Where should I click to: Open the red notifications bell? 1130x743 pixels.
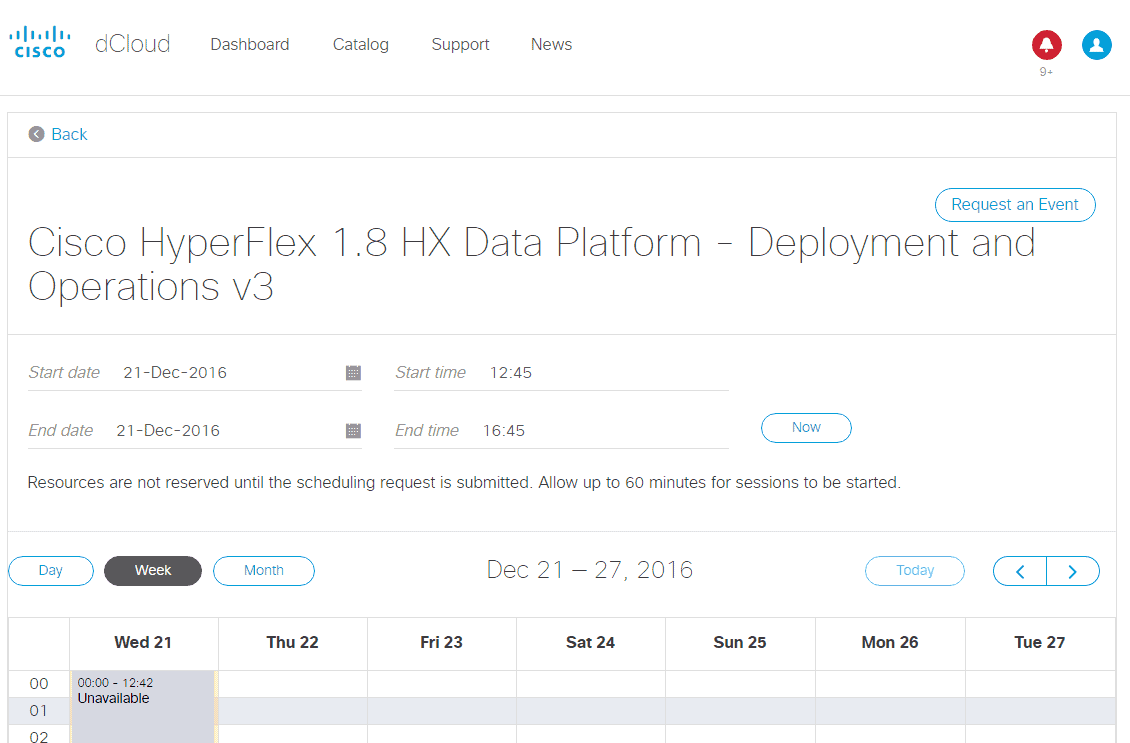[x=1046, y=45]
